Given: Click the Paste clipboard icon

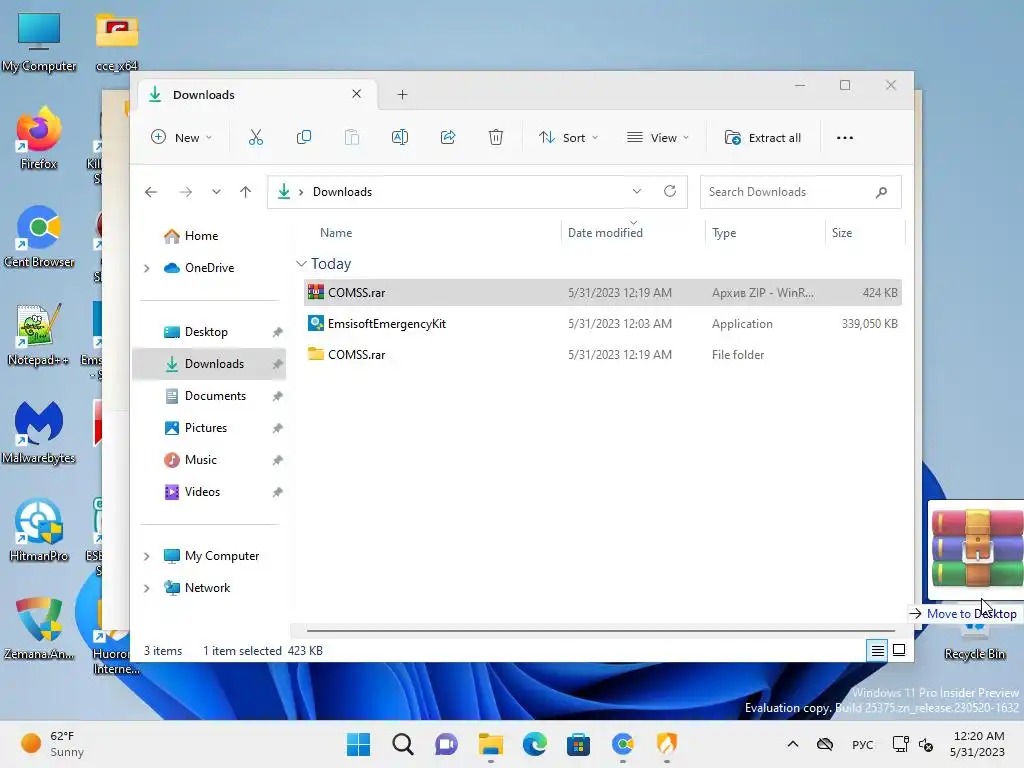Looking at the screenshot, I should click(x=351, y=138).
